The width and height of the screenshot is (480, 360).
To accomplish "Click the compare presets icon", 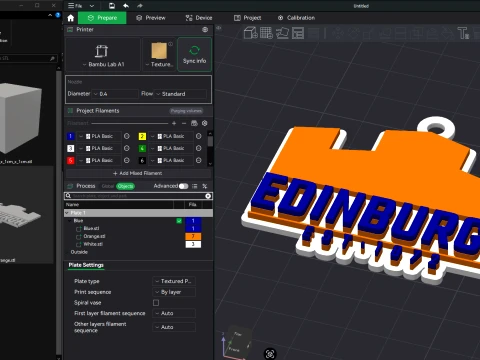I will 205,186.
